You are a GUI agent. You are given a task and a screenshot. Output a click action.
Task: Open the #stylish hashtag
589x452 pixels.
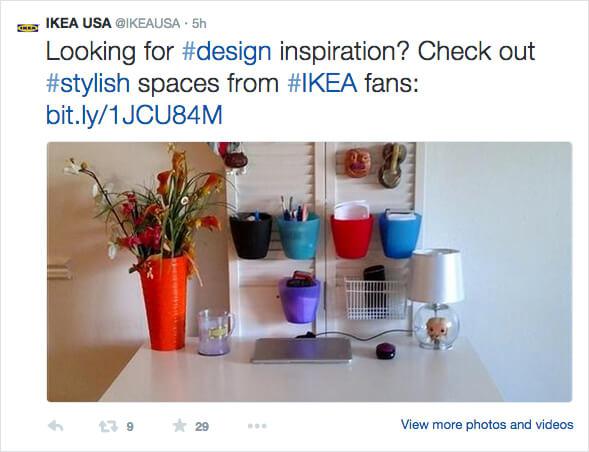click(x=88, y=83)
